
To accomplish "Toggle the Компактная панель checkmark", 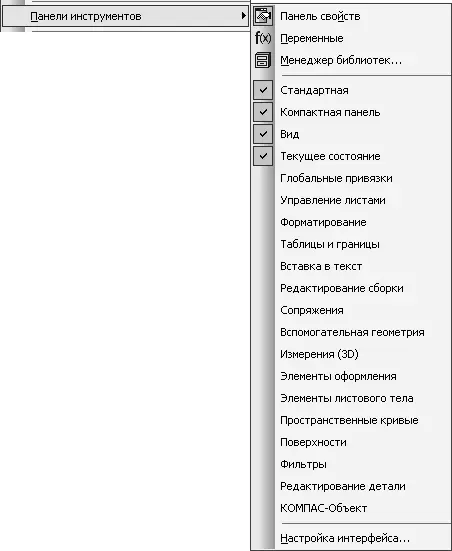I will click(x=263, y=112).
